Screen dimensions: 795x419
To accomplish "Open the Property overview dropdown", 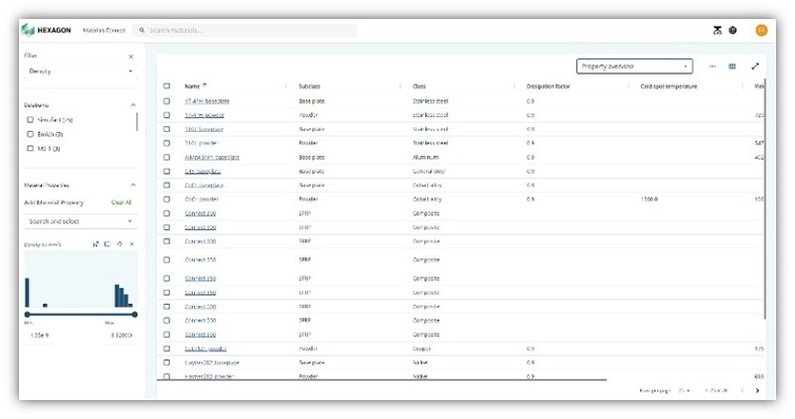I will pos(634,66).
